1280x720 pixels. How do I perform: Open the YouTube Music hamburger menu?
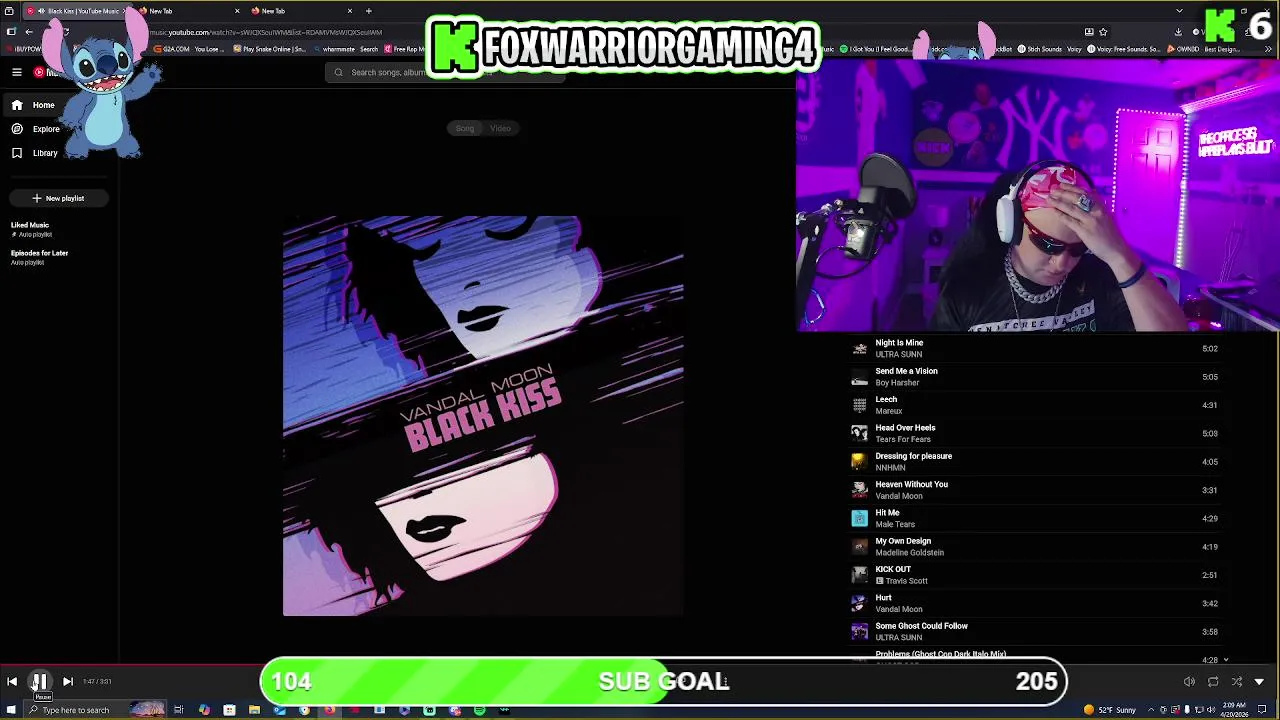(x=17, y=72)
